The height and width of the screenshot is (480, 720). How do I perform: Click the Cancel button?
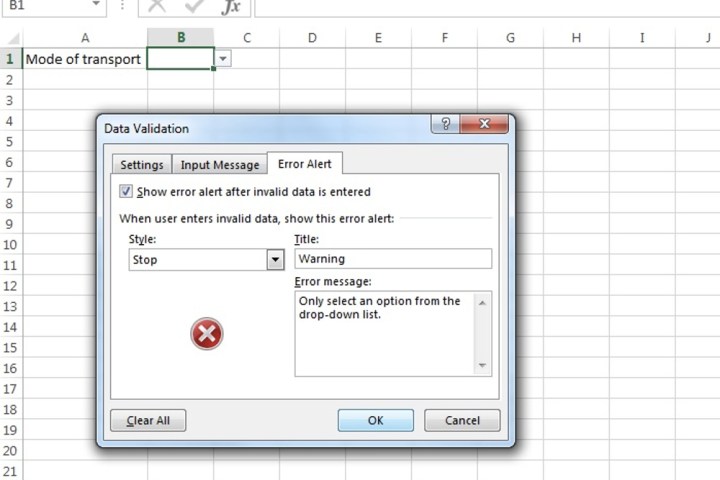point(461,420)
